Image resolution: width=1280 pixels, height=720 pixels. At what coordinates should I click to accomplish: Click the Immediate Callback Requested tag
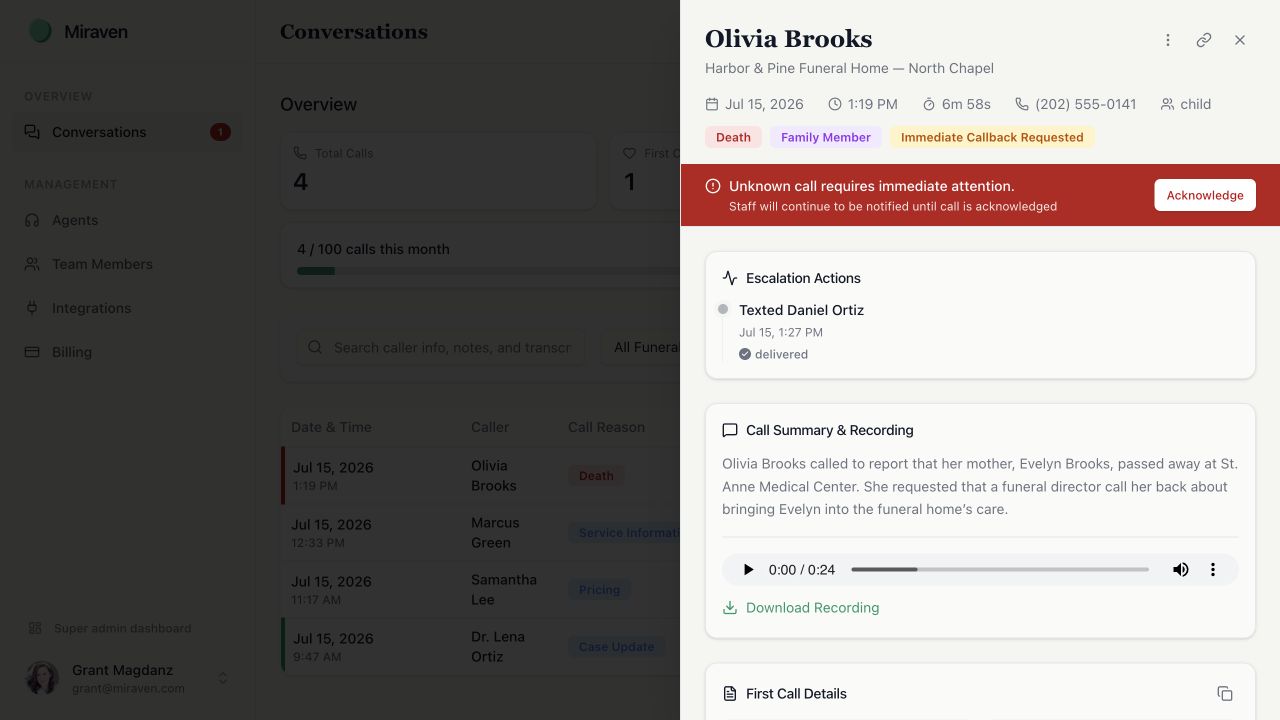[992, 137]
